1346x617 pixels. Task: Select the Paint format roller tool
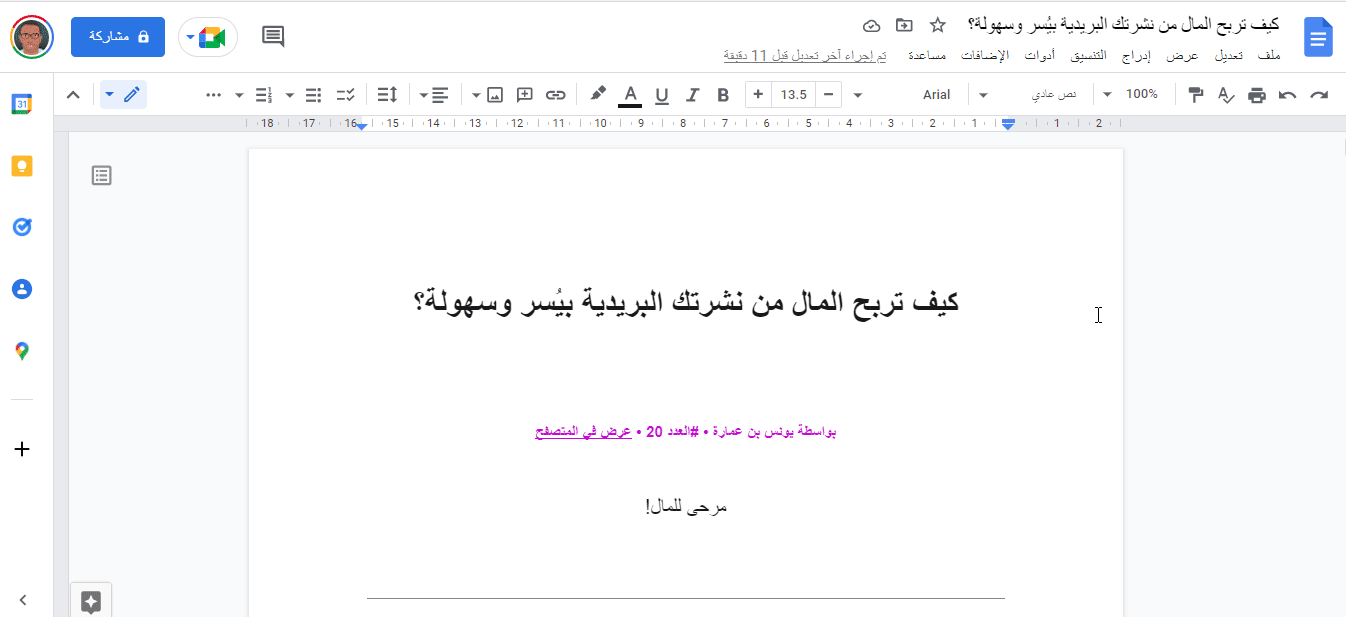[x=1194, y=95]
